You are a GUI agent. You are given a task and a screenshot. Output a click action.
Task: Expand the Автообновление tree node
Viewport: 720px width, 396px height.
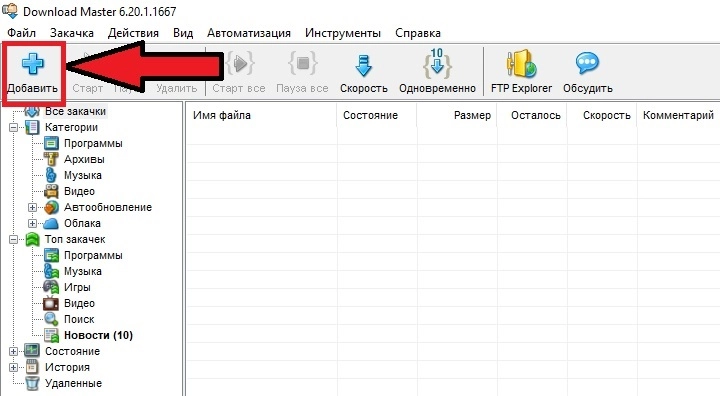[32, 207]
